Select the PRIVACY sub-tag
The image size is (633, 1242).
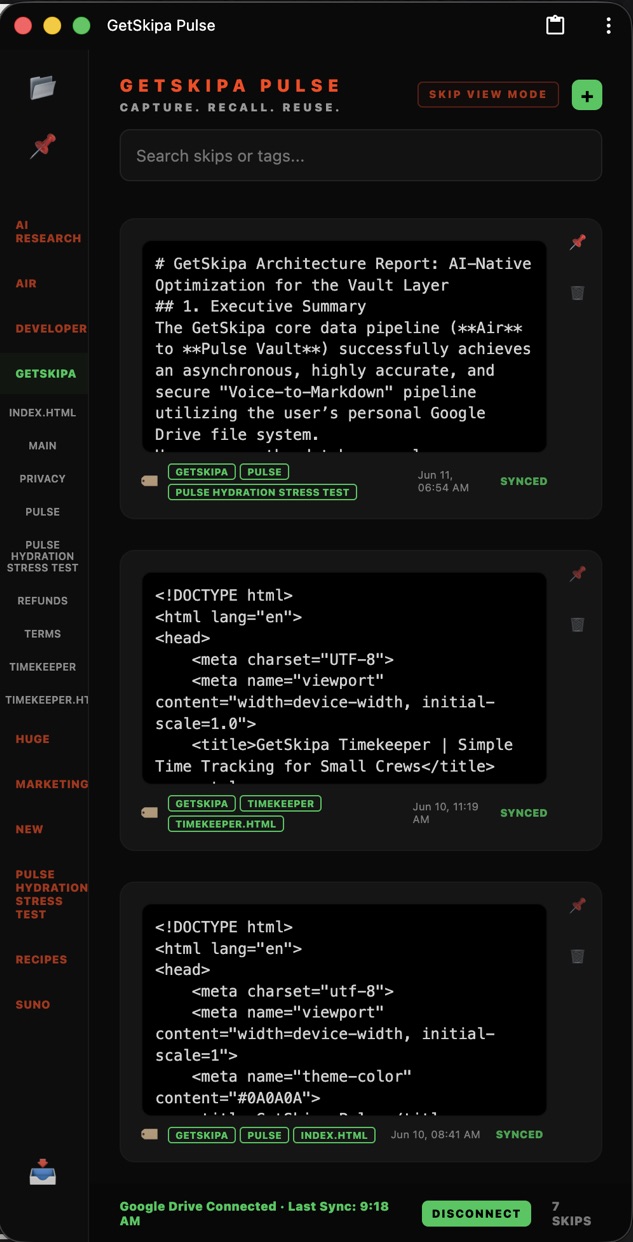tap(43, 479)
